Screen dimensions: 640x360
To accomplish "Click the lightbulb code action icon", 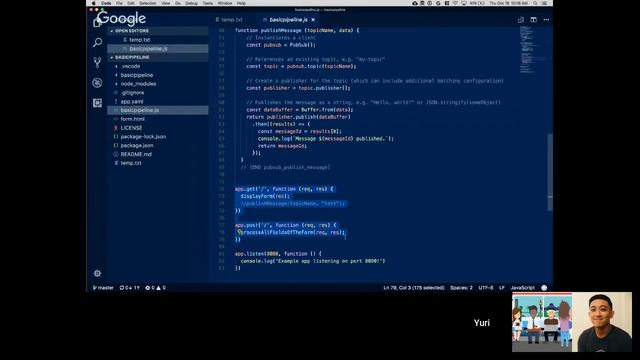I will coord(240,232).
